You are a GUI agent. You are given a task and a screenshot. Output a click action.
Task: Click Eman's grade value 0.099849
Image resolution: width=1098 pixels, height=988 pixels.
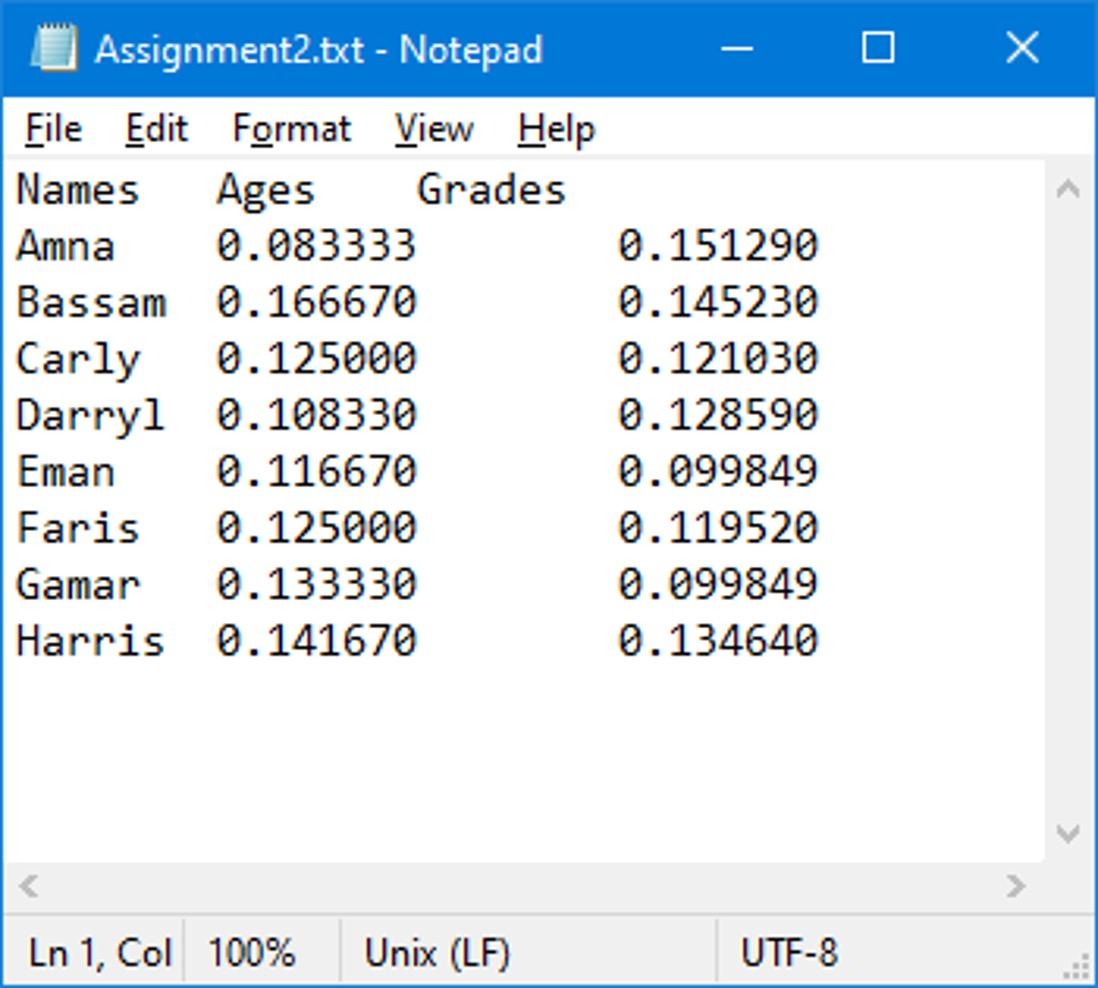[718, 471]
